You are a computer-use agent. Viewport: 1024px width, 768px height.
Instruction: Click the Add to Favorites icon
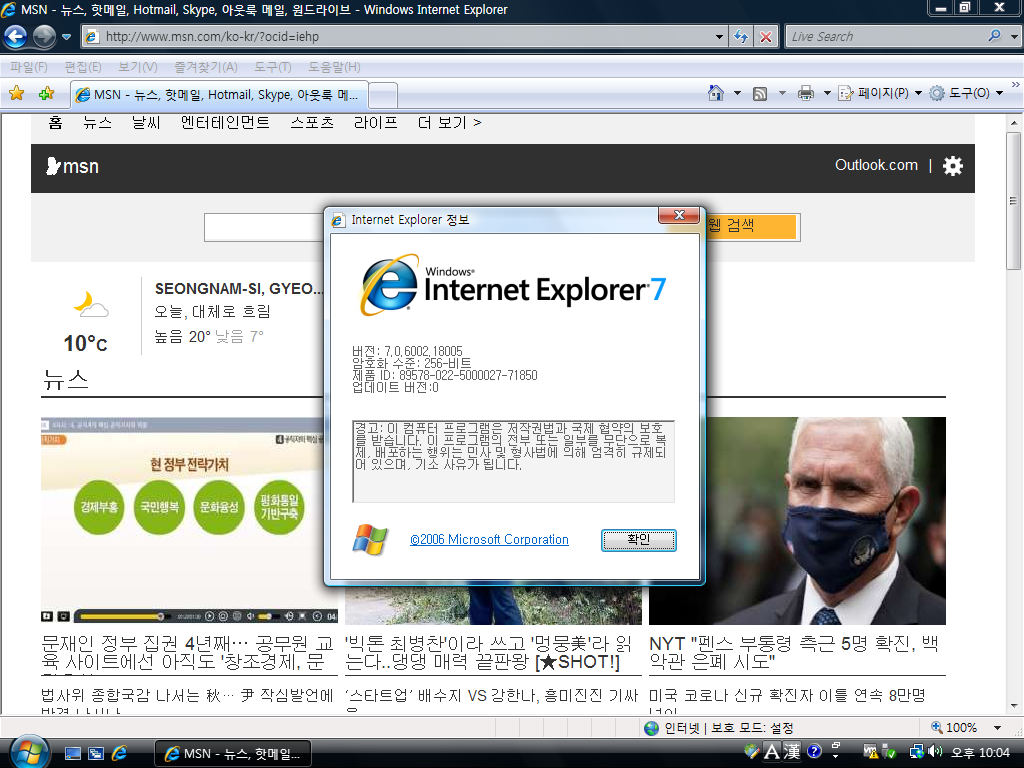(46, 93)
